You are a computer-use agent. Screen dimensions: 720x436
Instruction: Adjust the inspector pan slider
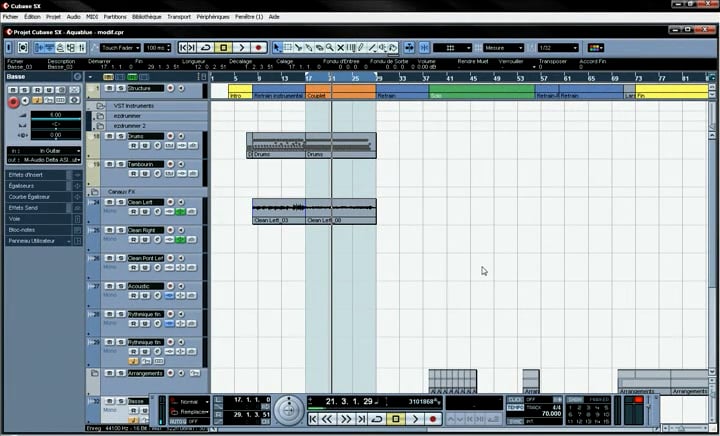point(56,124)
